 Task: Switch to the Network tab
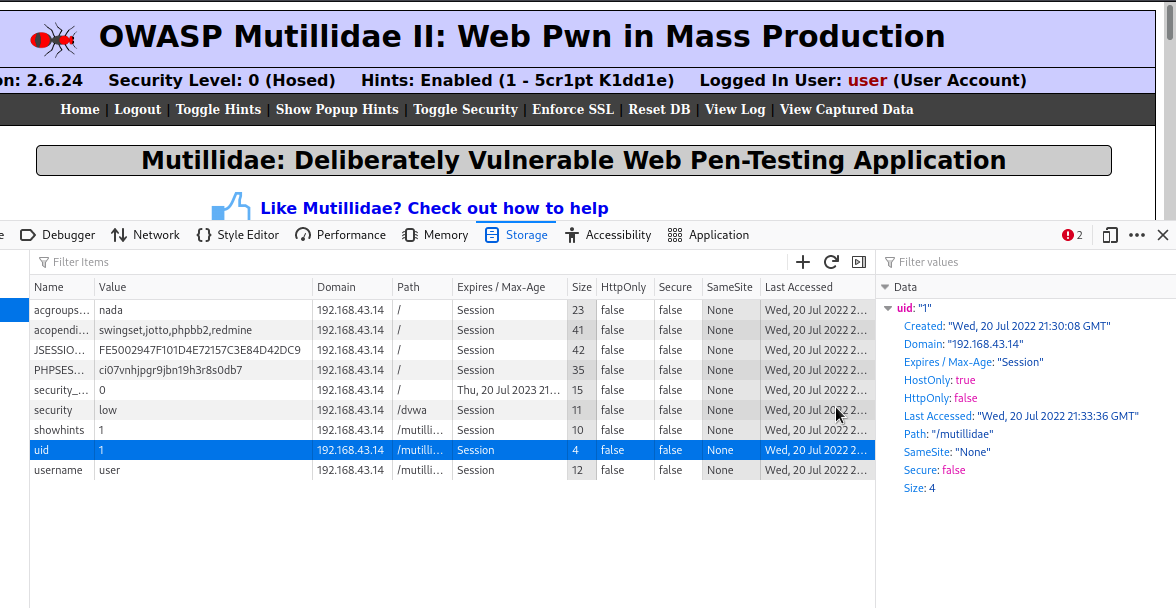tap(146, 235)
